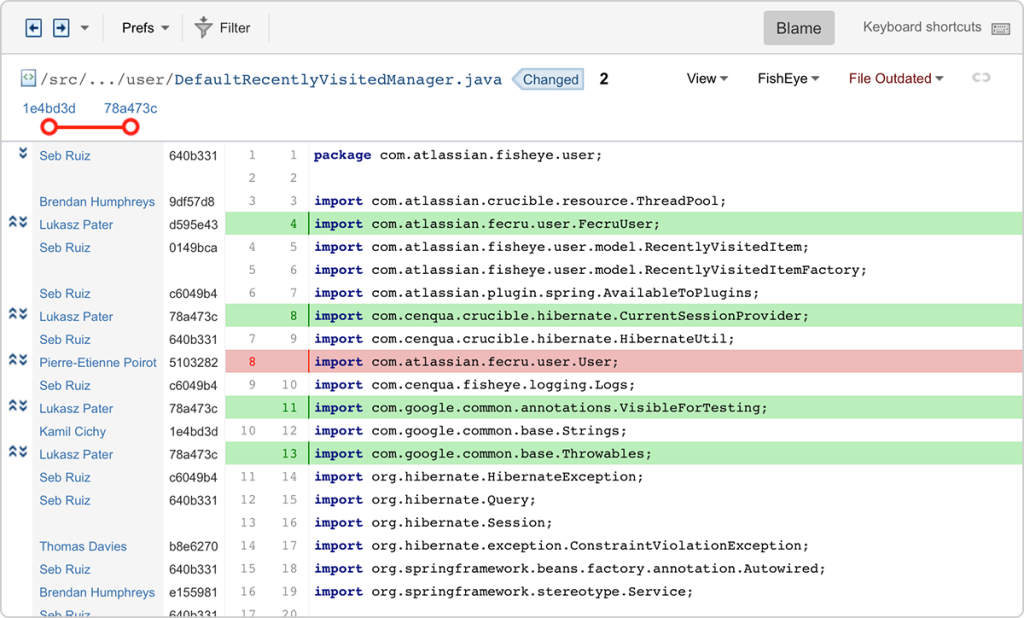The width and height of the screenshot is (1024, 618).
Task: Click author link Kamil Cichy
Action: pos(72,431)
